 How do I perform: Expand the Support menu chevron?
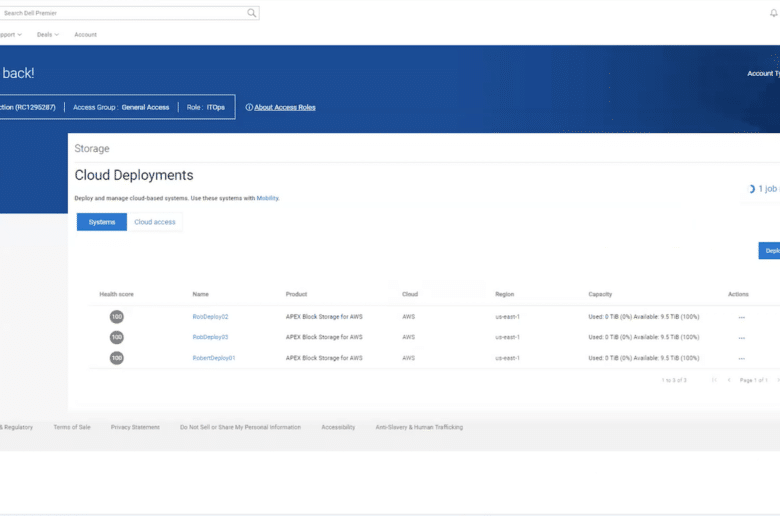[x=19, y=35]
